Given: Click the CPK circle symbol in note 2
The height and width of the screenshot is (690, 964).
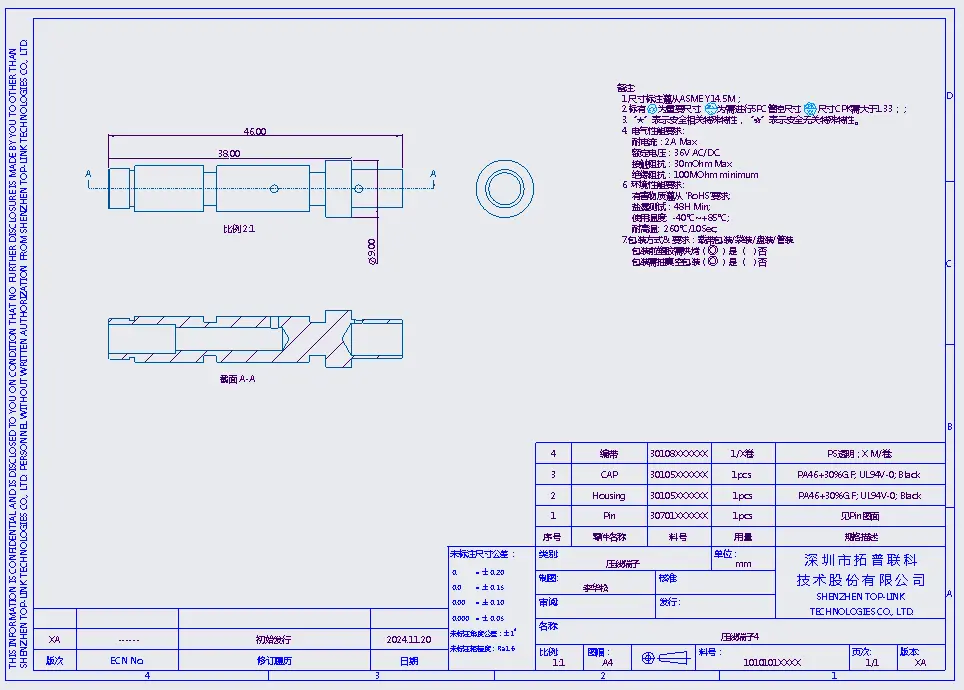Looking at the screenshot, I should (x=810, y=109).
